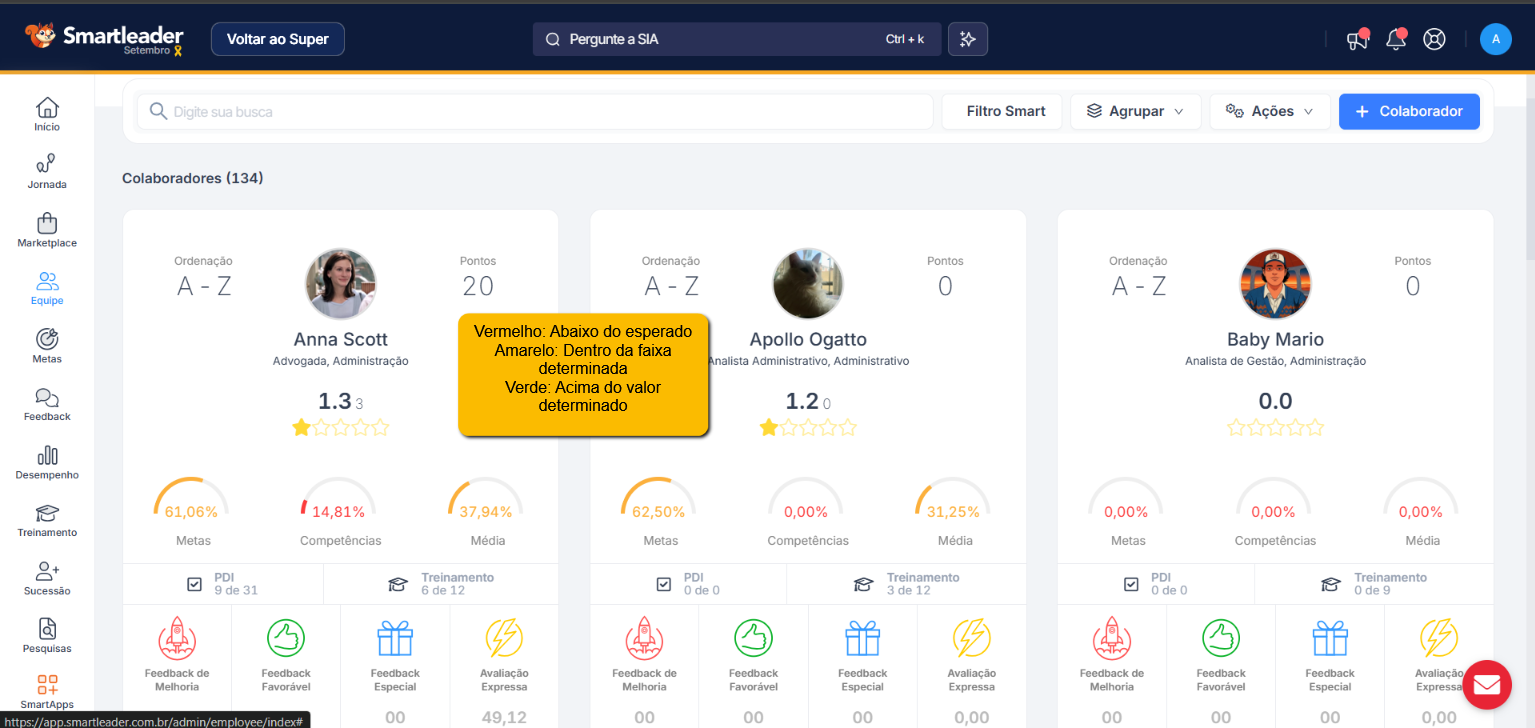Expand the Agrupar dropdown
This screenshot has width=1535, height=728.
(1135, 112)
